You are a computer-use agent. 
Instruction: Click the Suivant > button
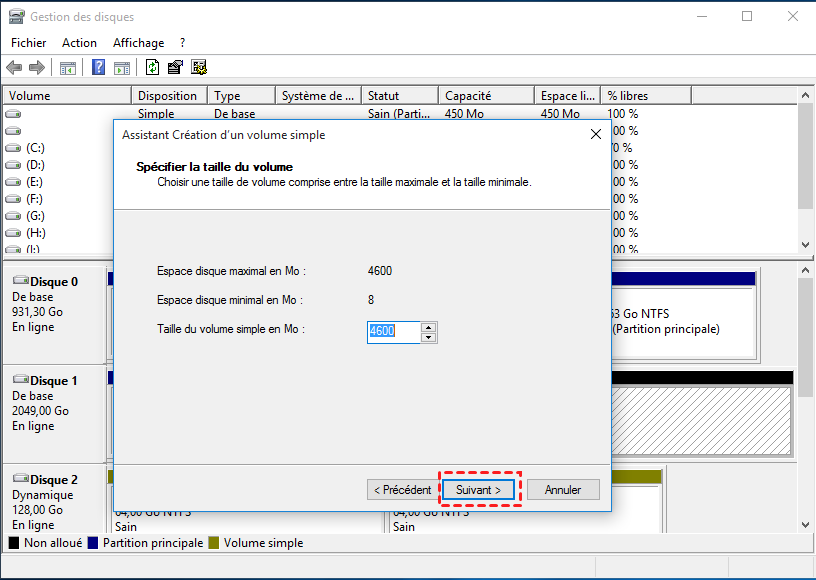click(478, 489)
